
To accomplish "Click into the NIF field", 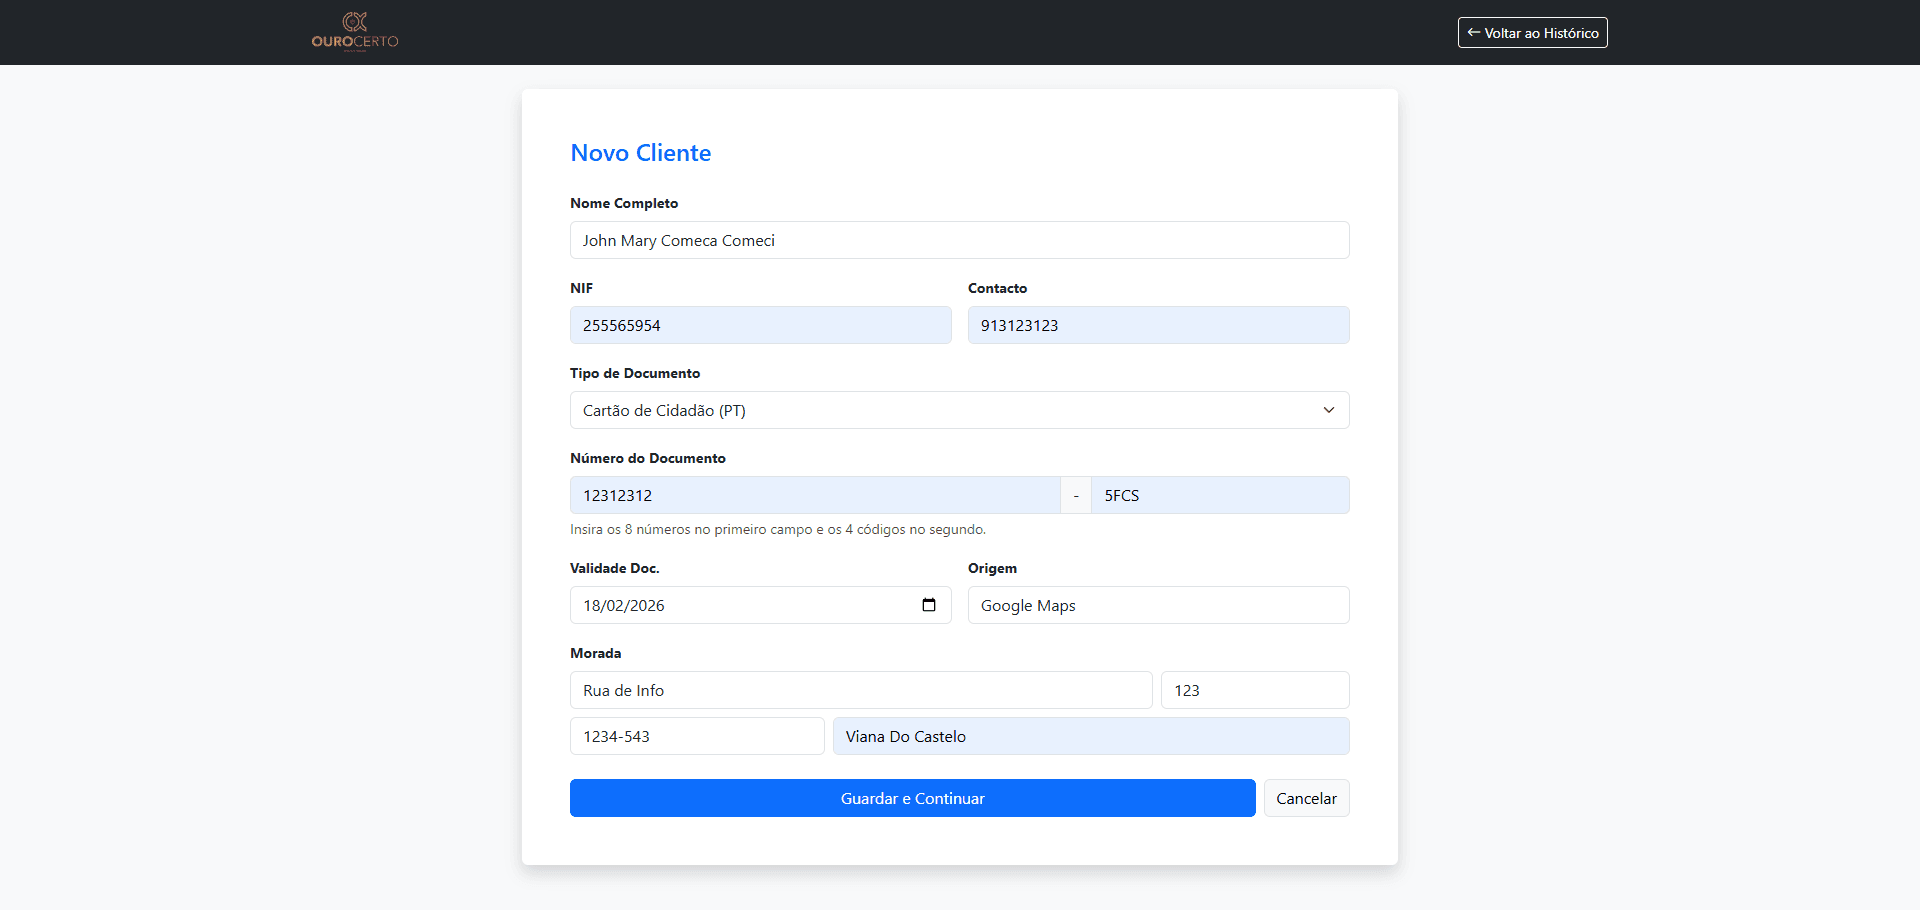I will click(760, 325).
